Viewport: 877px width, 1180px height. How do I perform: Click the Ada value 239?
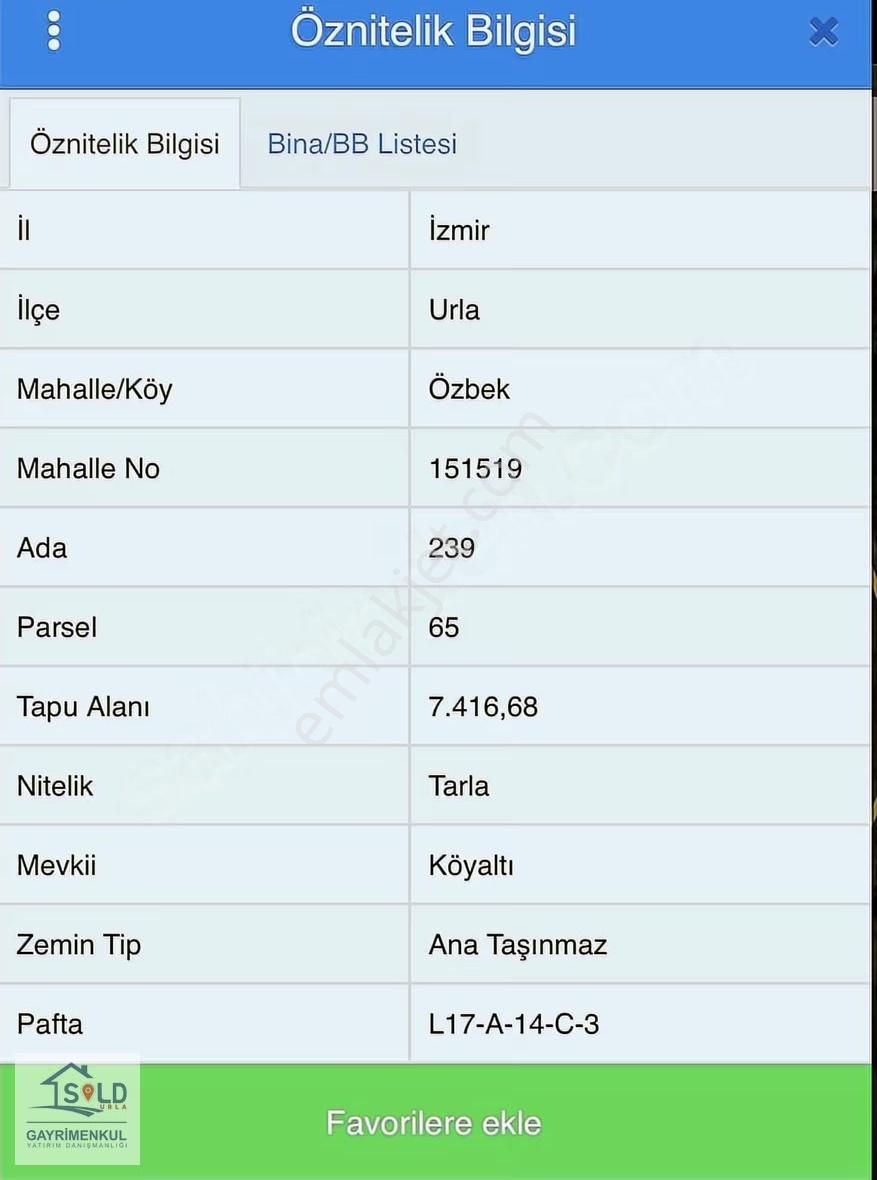(x=452, y=548)
